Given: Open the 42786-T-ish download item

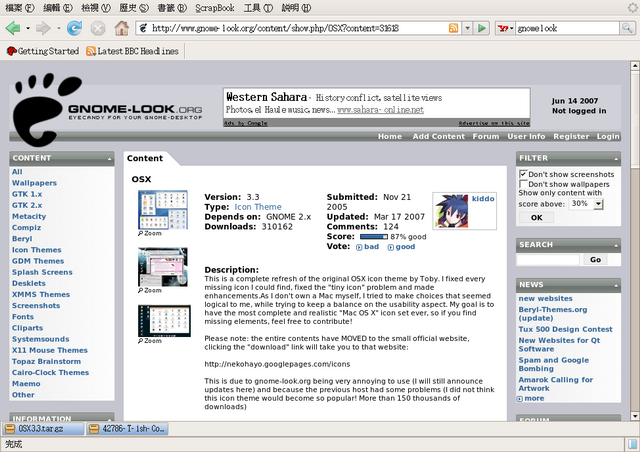Looking at the screenshot, I should [127, 429].
